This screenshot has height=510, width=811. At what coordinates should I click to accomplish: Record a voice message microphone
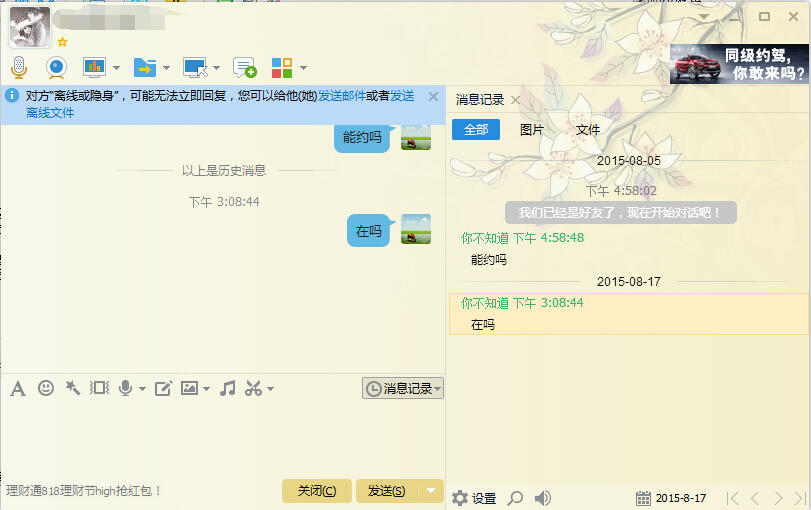[x=125, y=388]
